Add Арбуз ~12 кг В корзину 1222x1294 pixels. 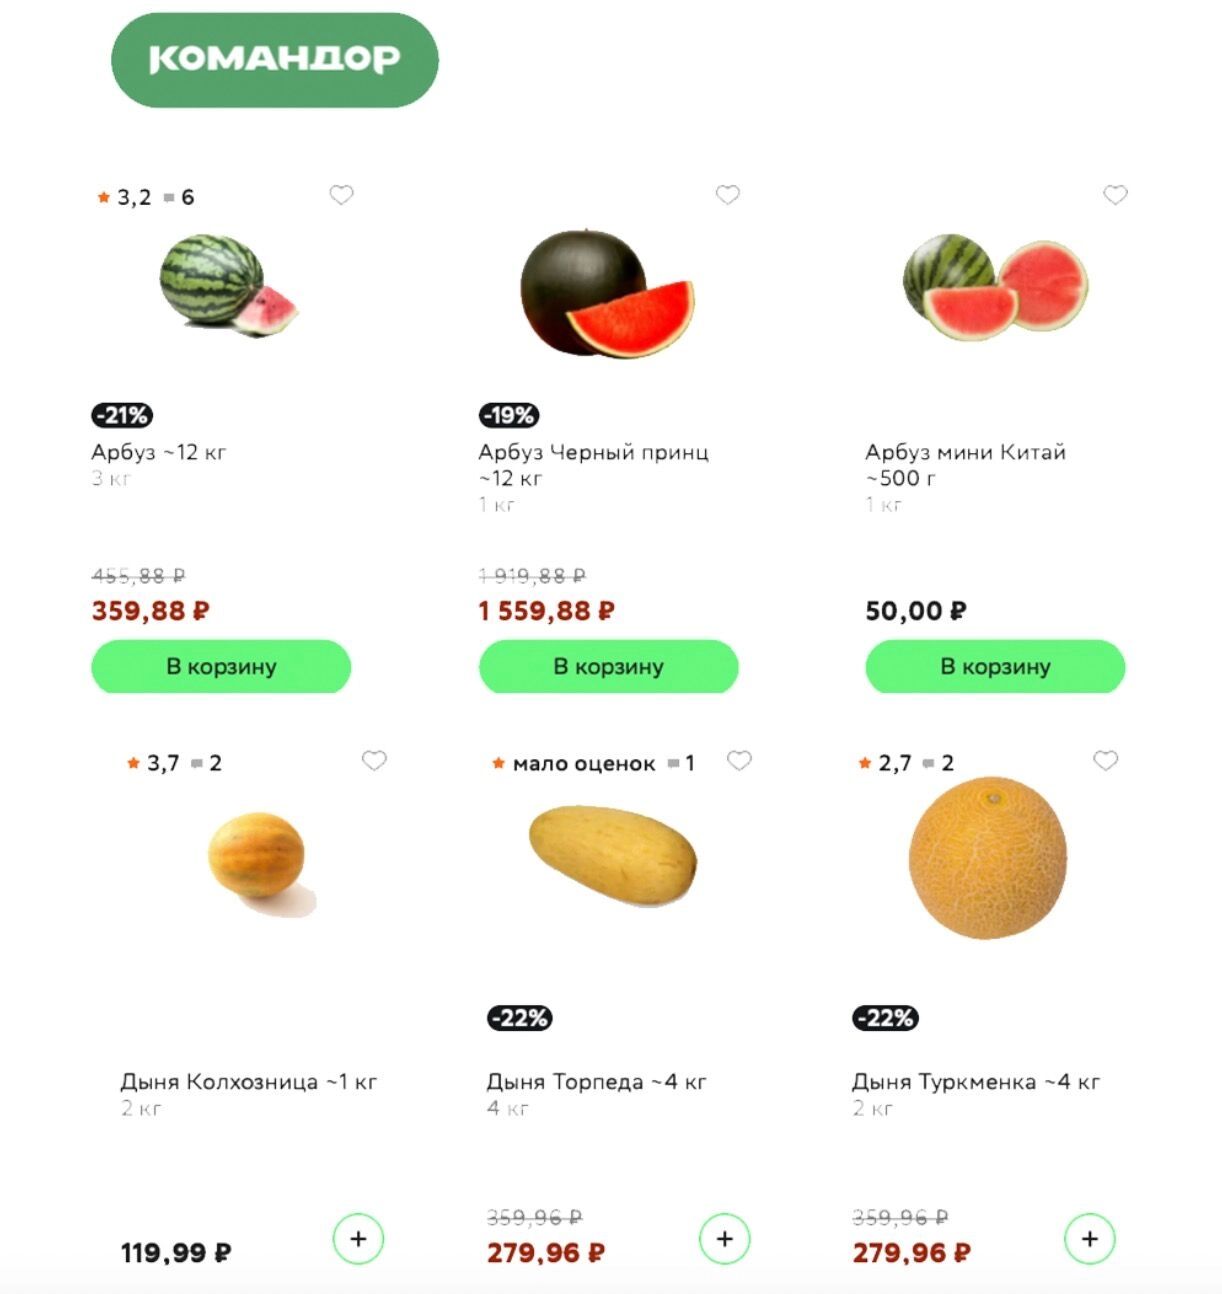pyautogui.click(x=221, y=667)
